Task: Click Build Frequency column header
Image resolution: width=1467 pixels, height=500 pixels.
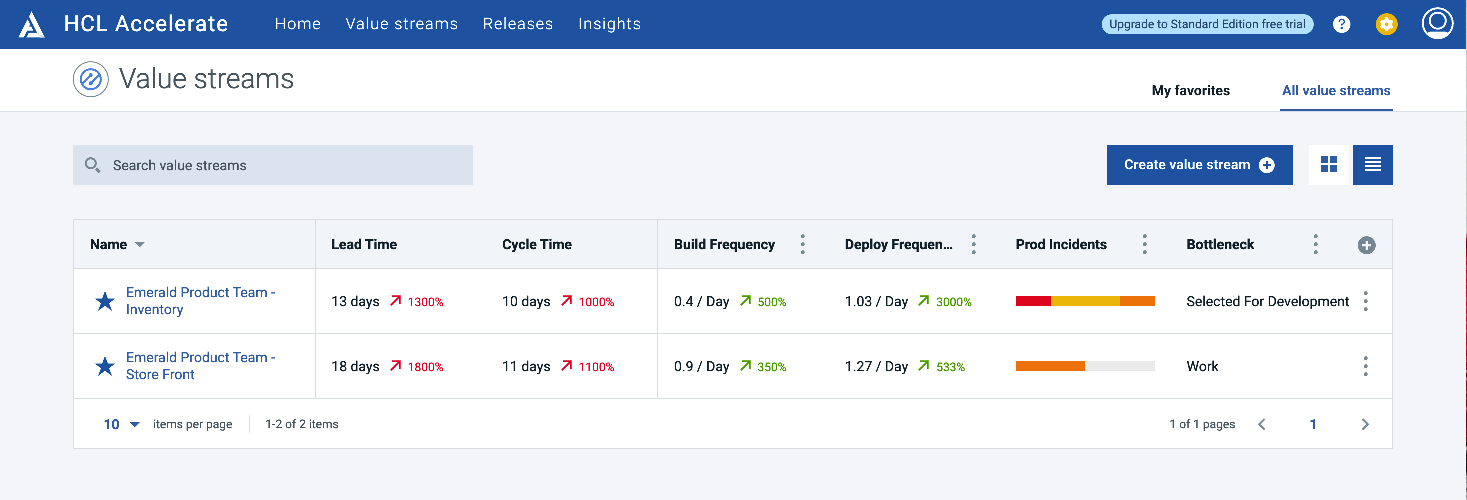Action: point(724,244)
